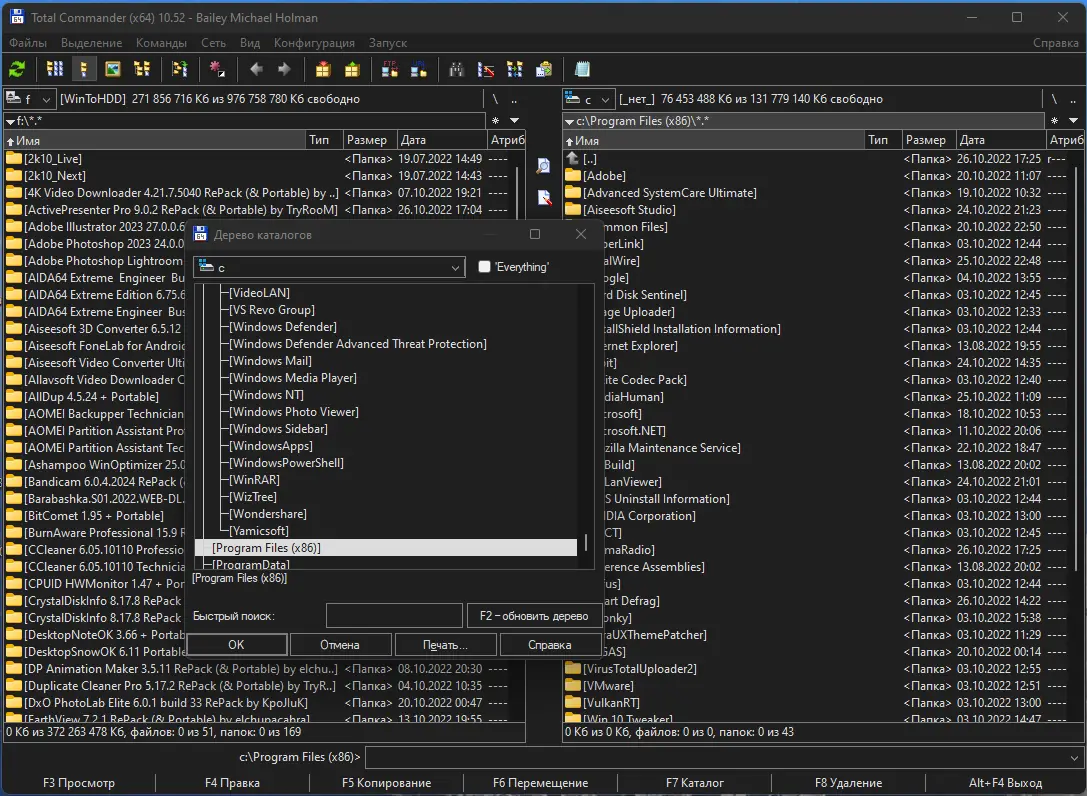The image size is (1087, 796).
Task: Click the go forward arrow icon
Action: tap(284, 69)
